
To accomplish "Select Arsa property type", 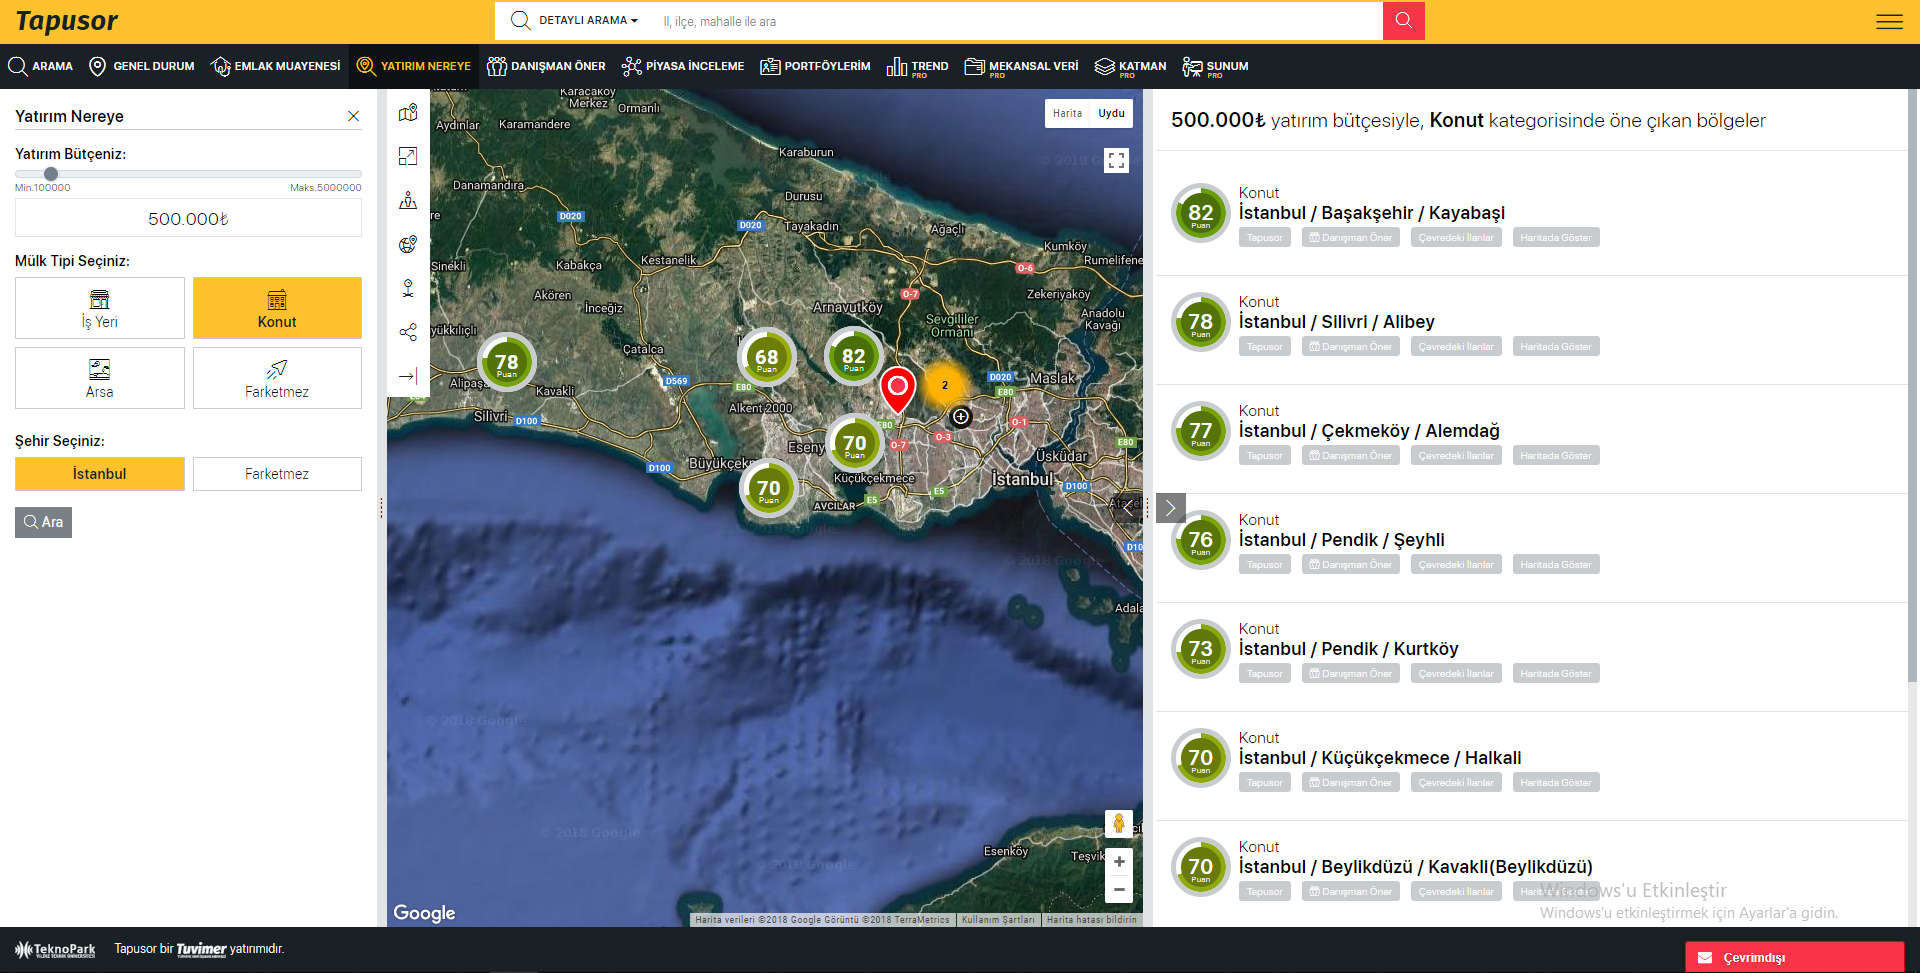I will (100, 378).
